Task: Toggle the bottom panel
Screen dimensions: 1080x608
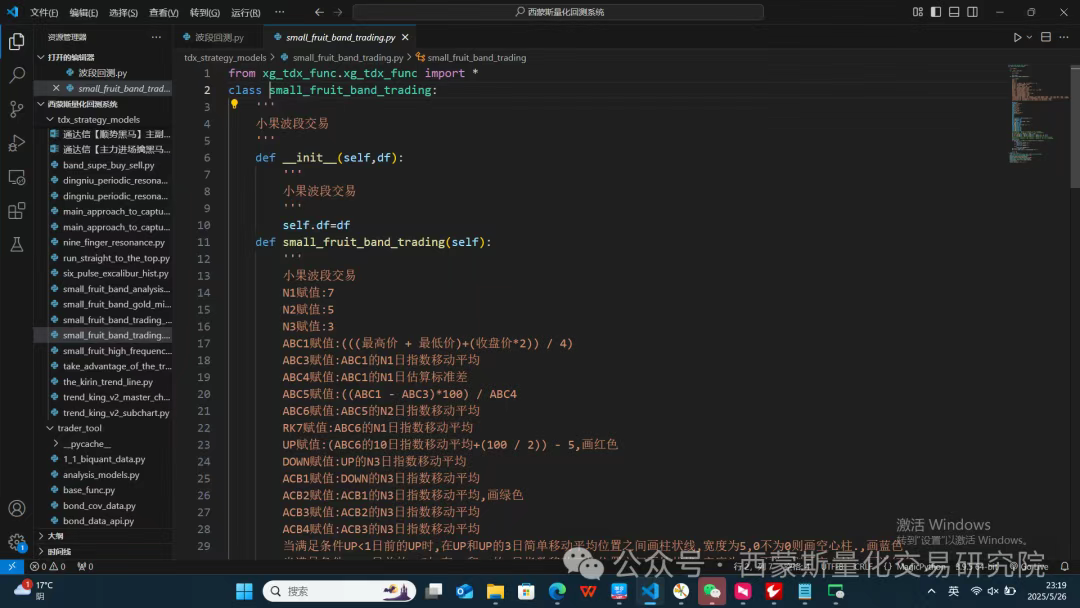Action: point(954,12)
